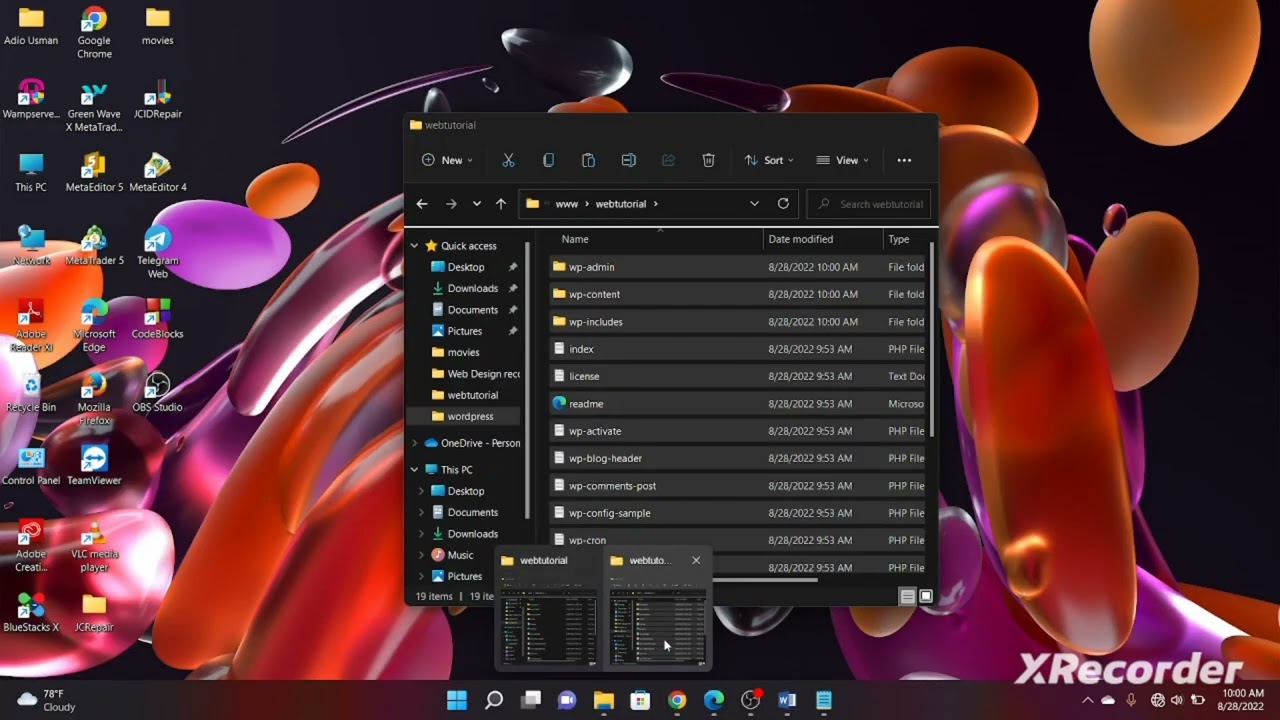This screenshot has width=1280, height=720.
Task: Open taskbar Search magnifier
Action: [x=494, y=700]
